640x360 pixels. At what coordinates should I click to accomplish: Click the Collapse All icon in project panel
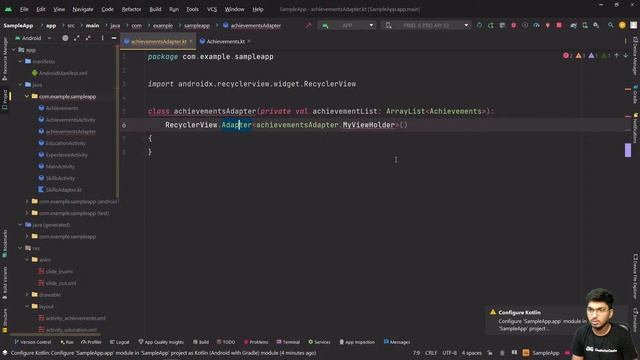point(88,38)
